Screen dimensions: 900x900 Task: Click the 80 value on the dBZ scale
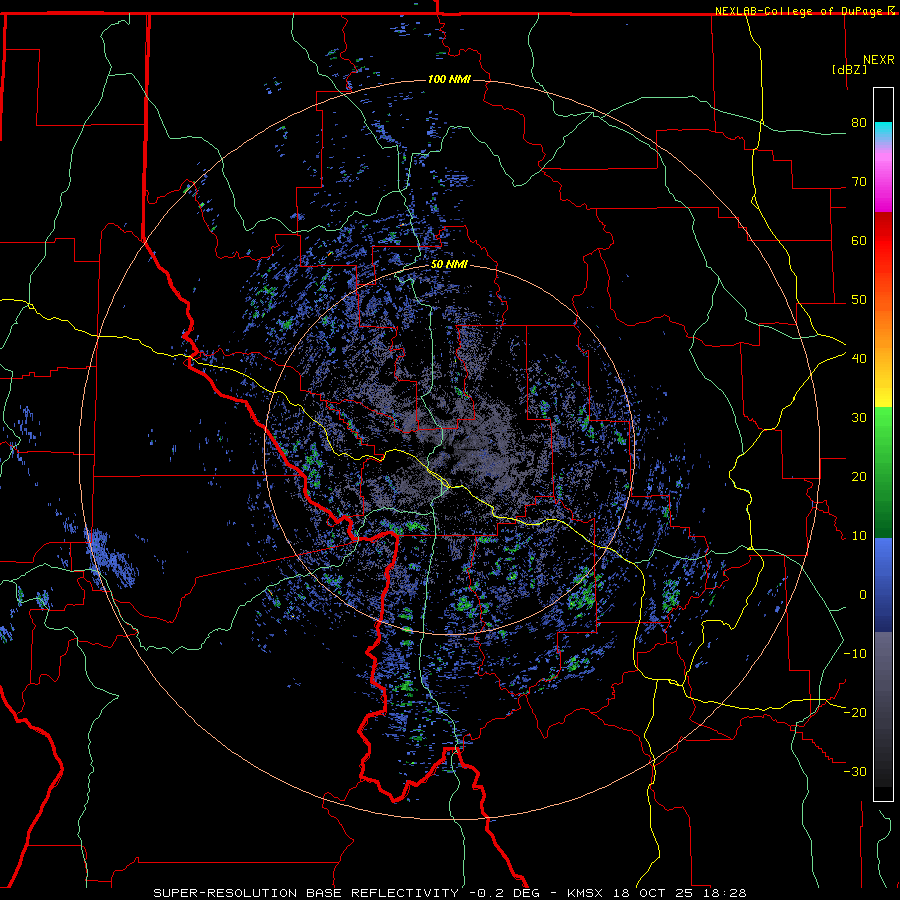[x=859, y=123]
